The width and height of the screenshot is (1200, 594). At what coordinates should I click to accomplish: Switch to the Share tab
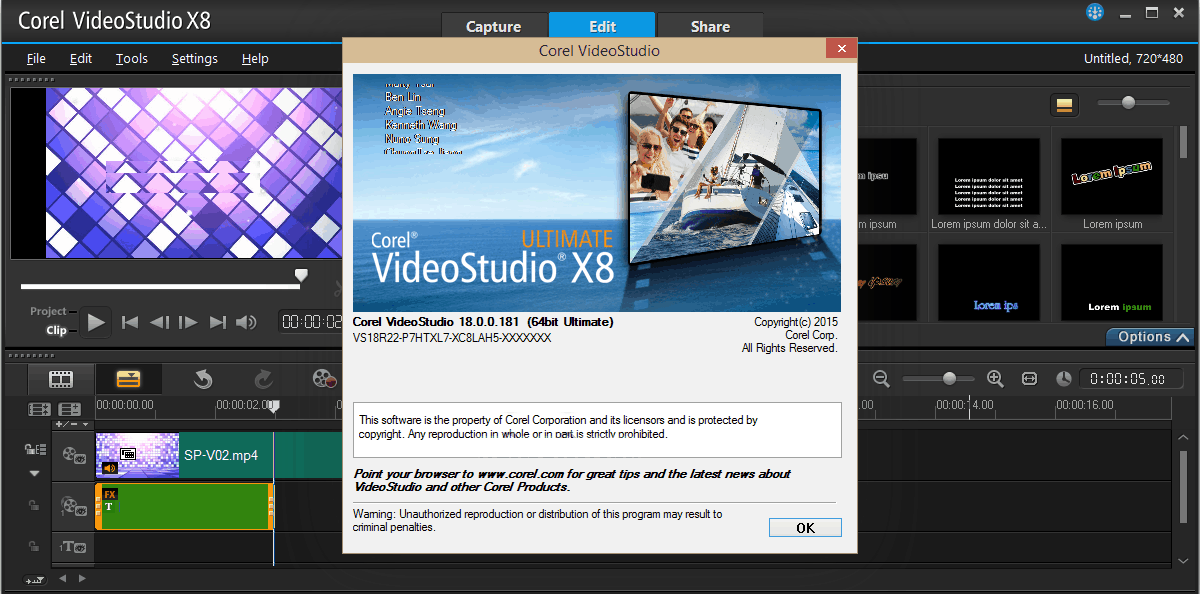click(x=711, y=27)
